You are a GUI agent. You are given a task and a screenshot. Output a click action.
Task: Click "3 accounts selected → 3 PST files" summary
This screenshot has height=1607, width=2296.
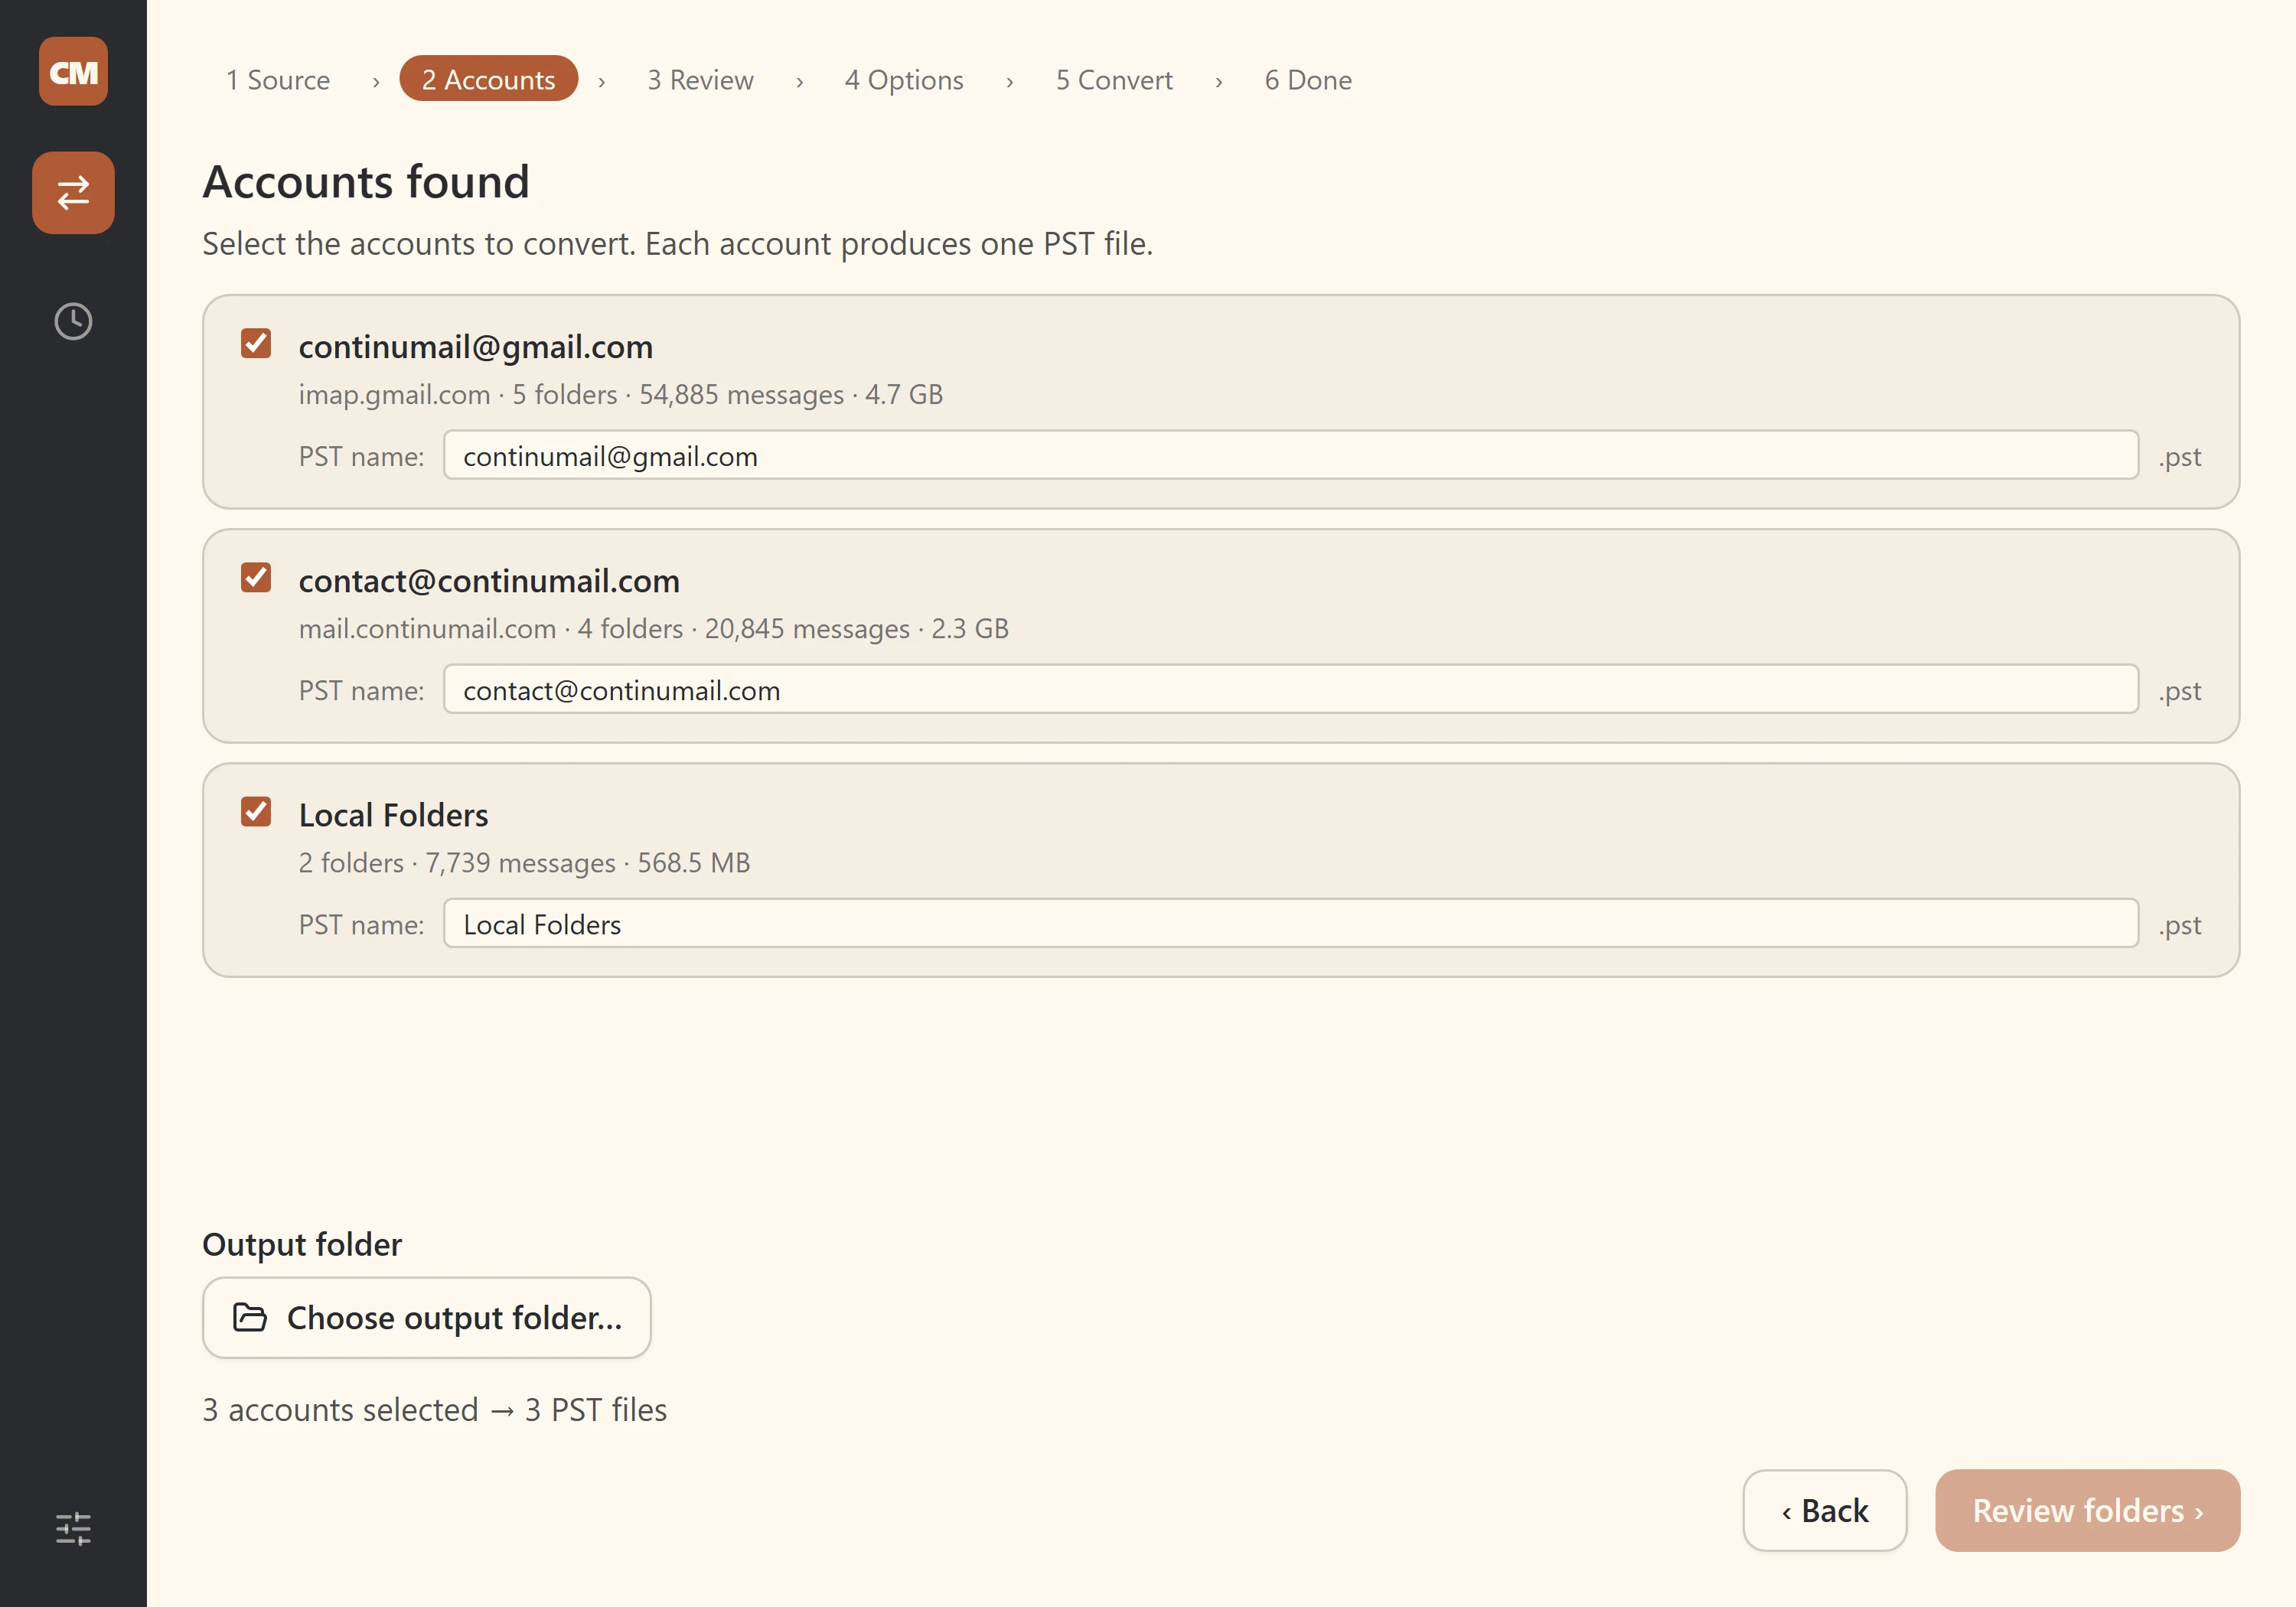click(434, 1409)
